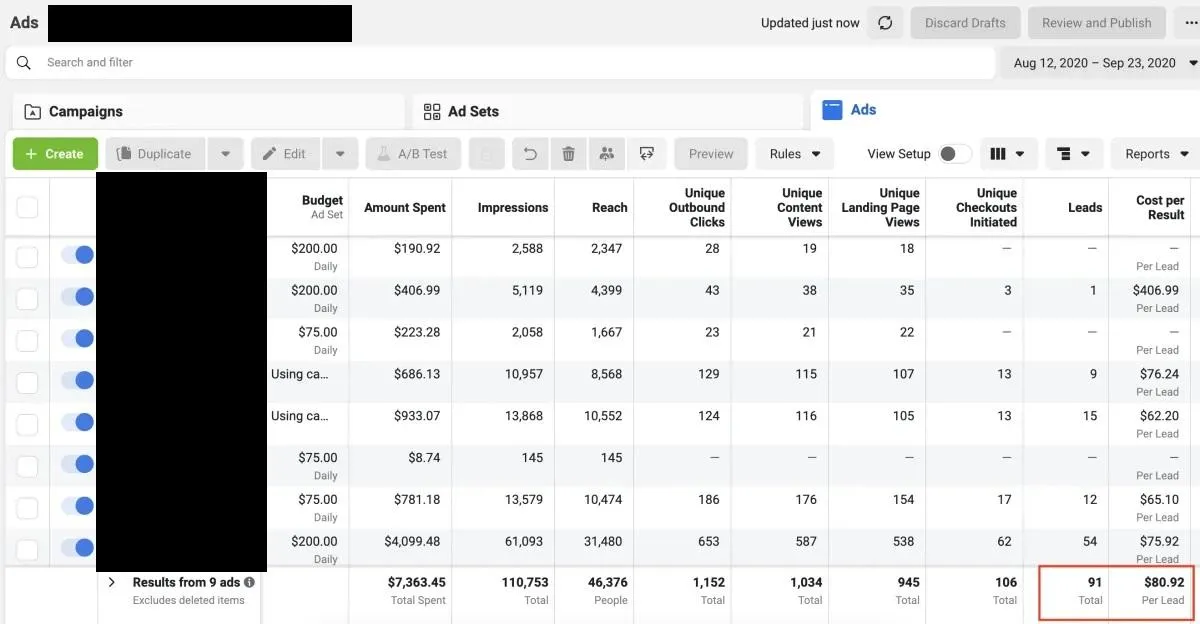The height and width of the screenshot is (624, 1200).
Task: Switch to the Campaigns tab
Action: (86, 112)
